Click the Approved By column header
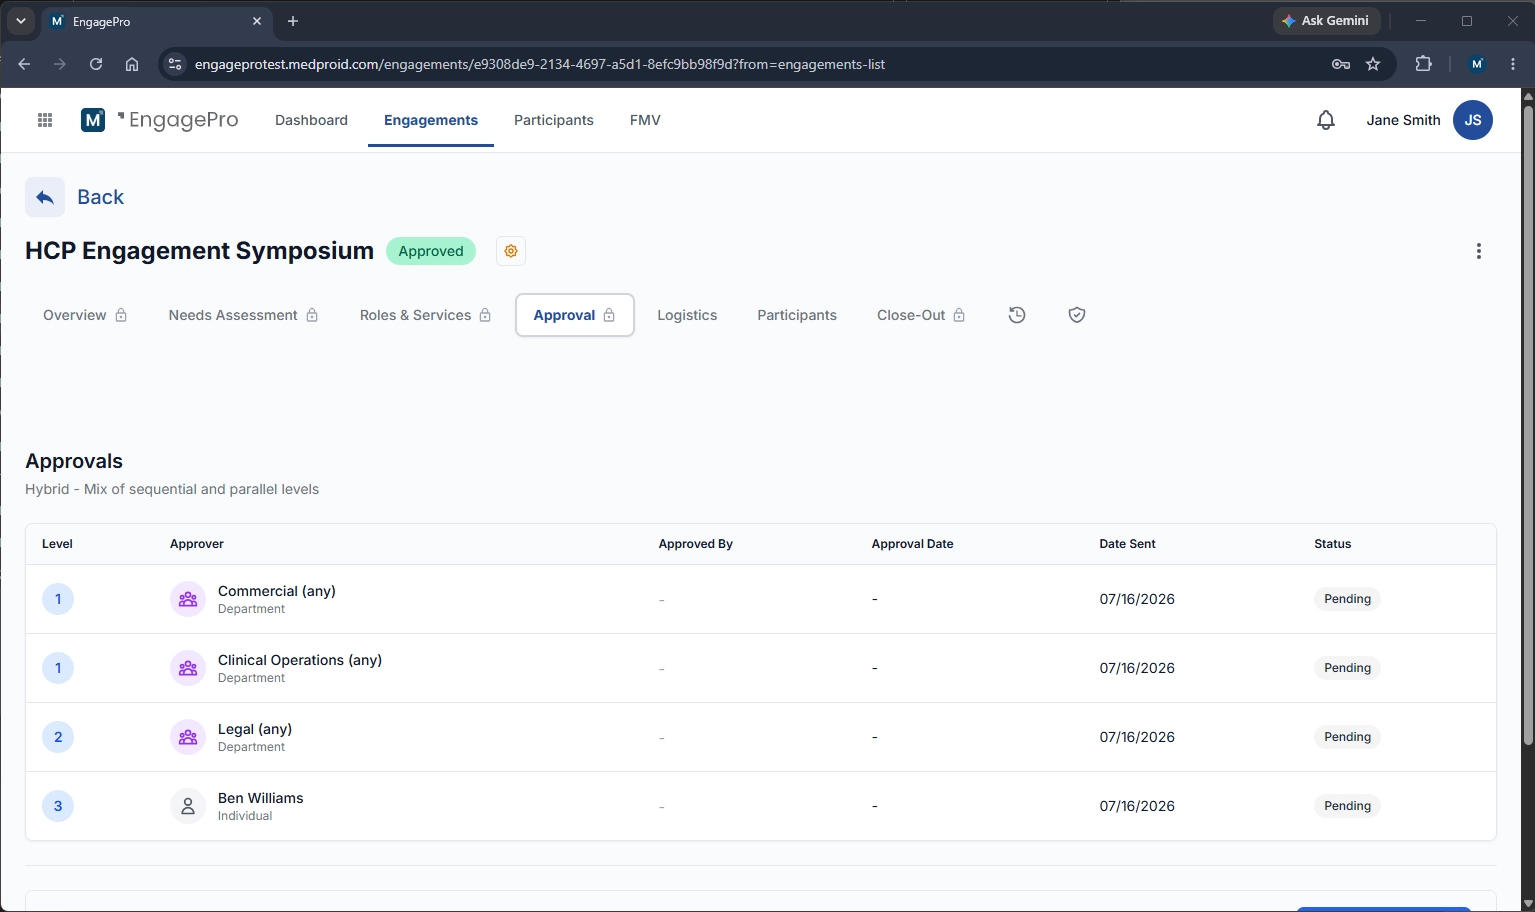 pyautogui.click(x=696, y=544)
